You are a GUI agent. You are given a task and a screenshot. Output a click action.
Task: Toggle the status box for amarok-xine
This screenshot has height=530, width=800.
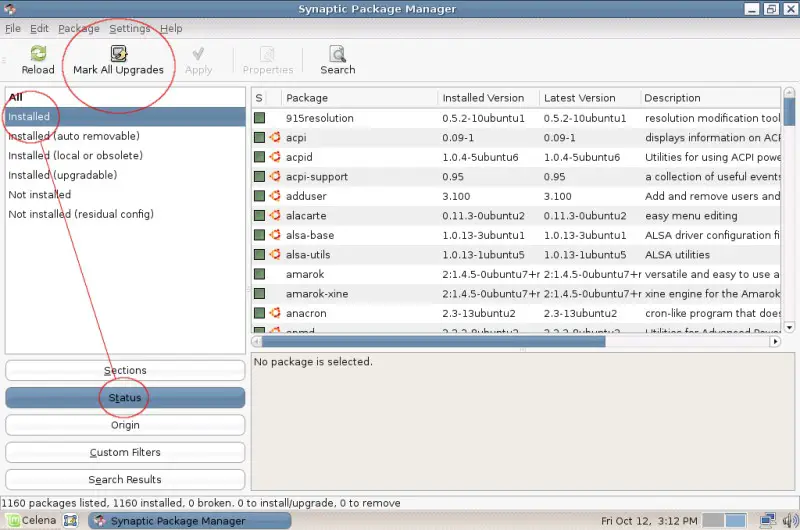click(259, 293)
